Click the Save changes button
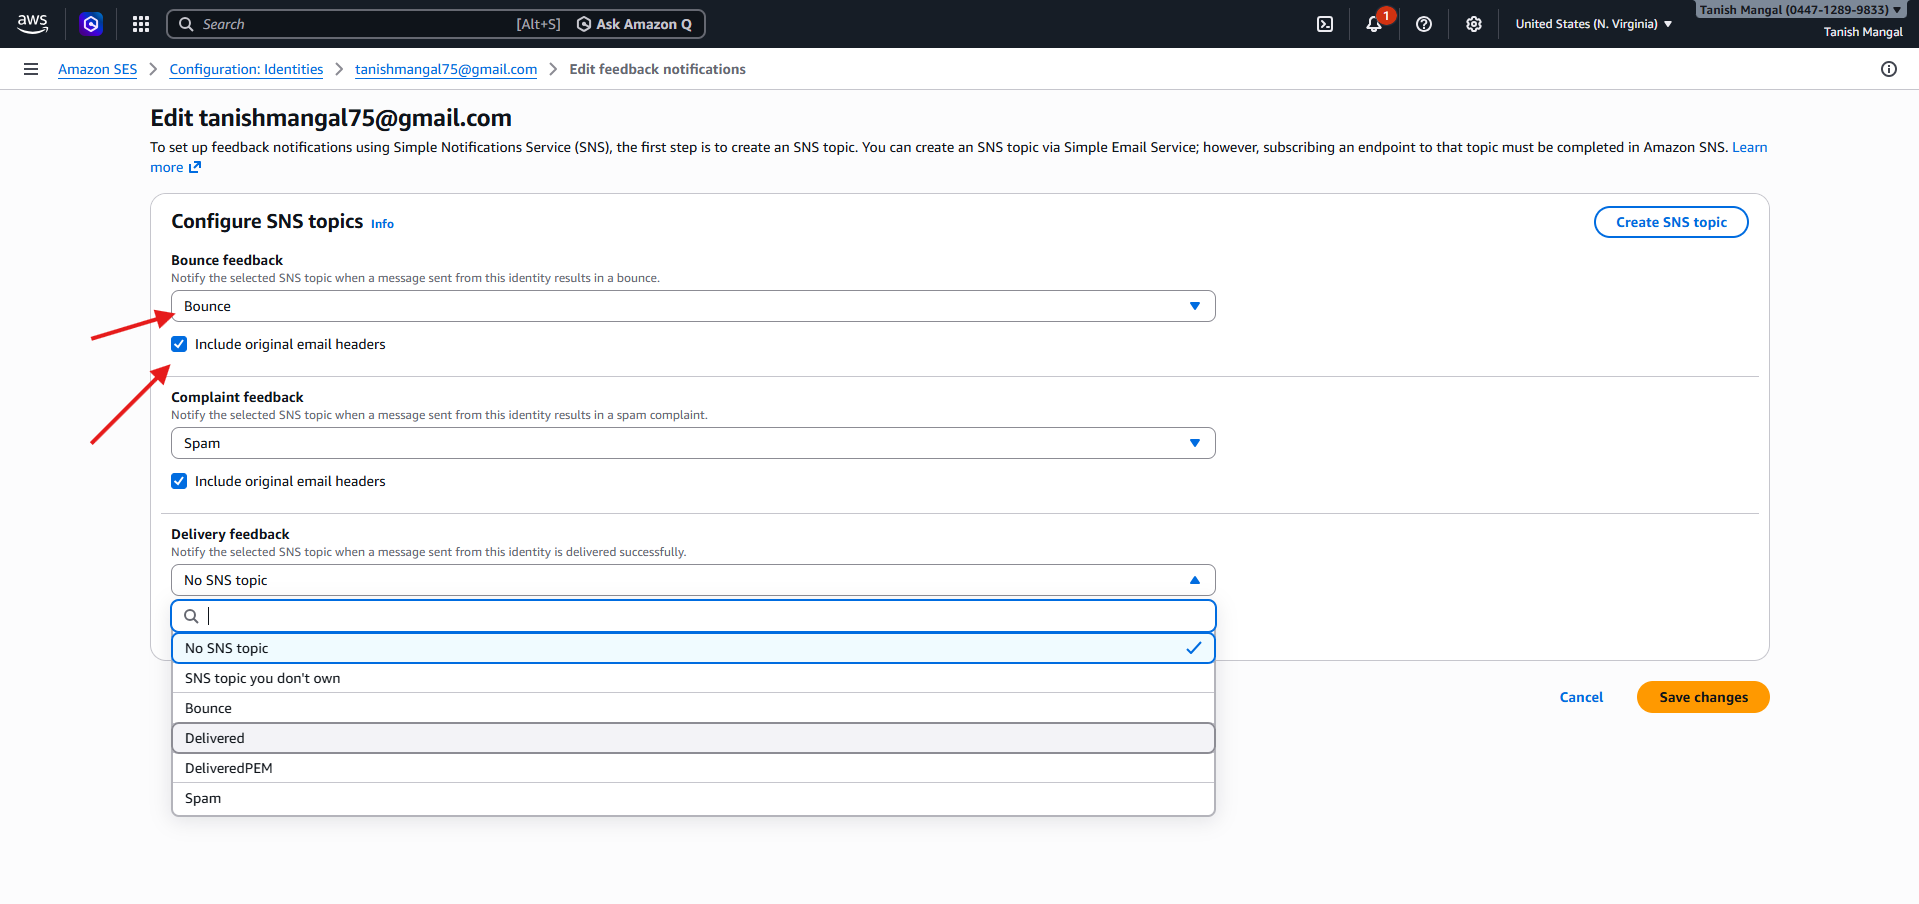 [1702, 697]
